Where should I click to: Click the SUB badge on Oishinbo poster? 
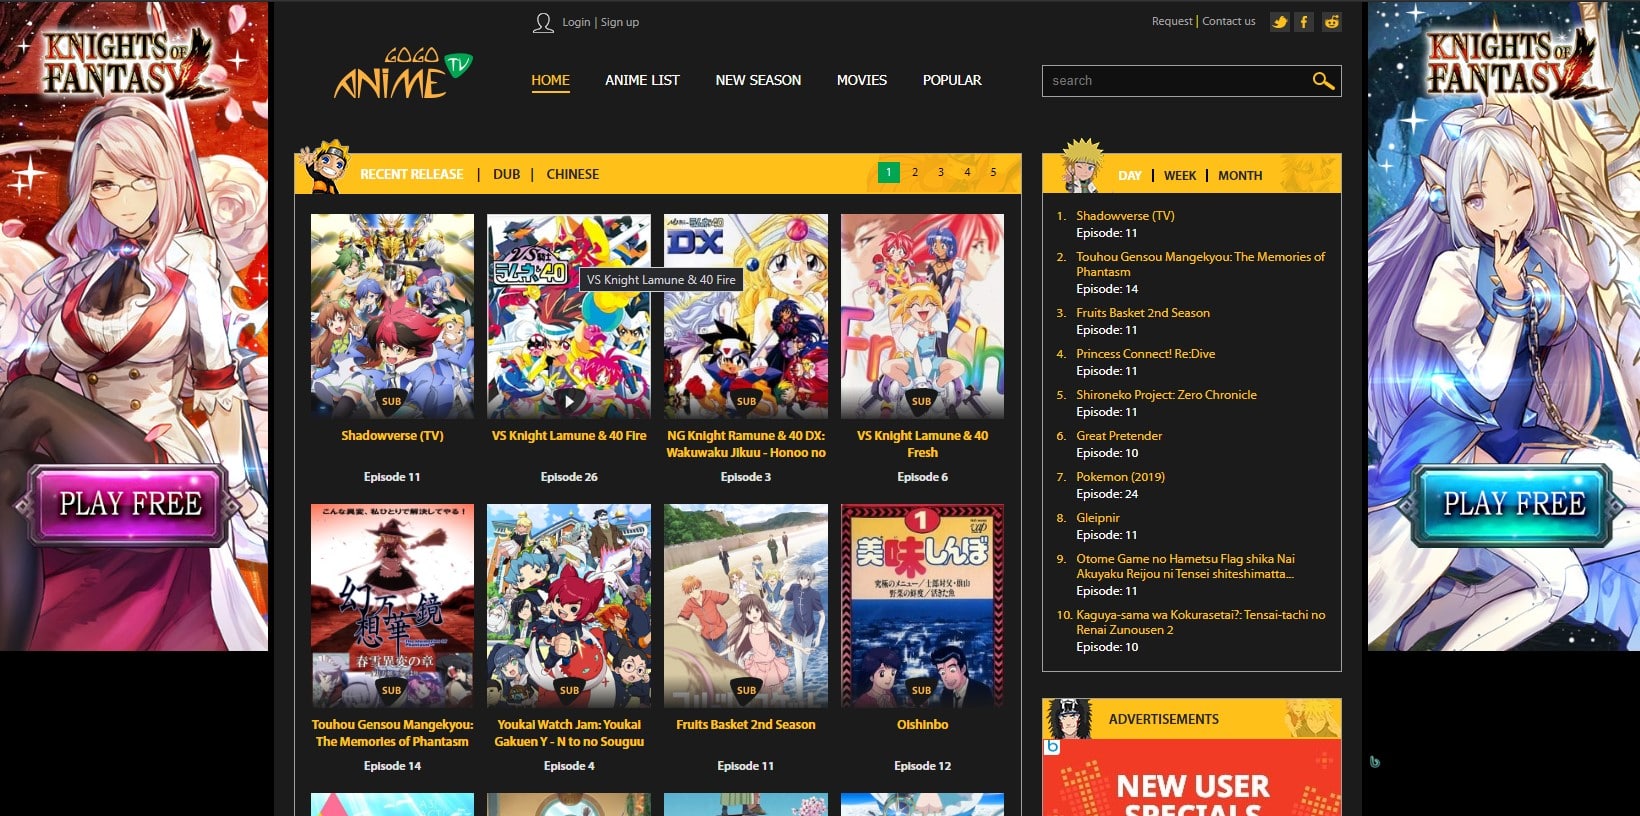pyautogui.click(x=921, y=690)
